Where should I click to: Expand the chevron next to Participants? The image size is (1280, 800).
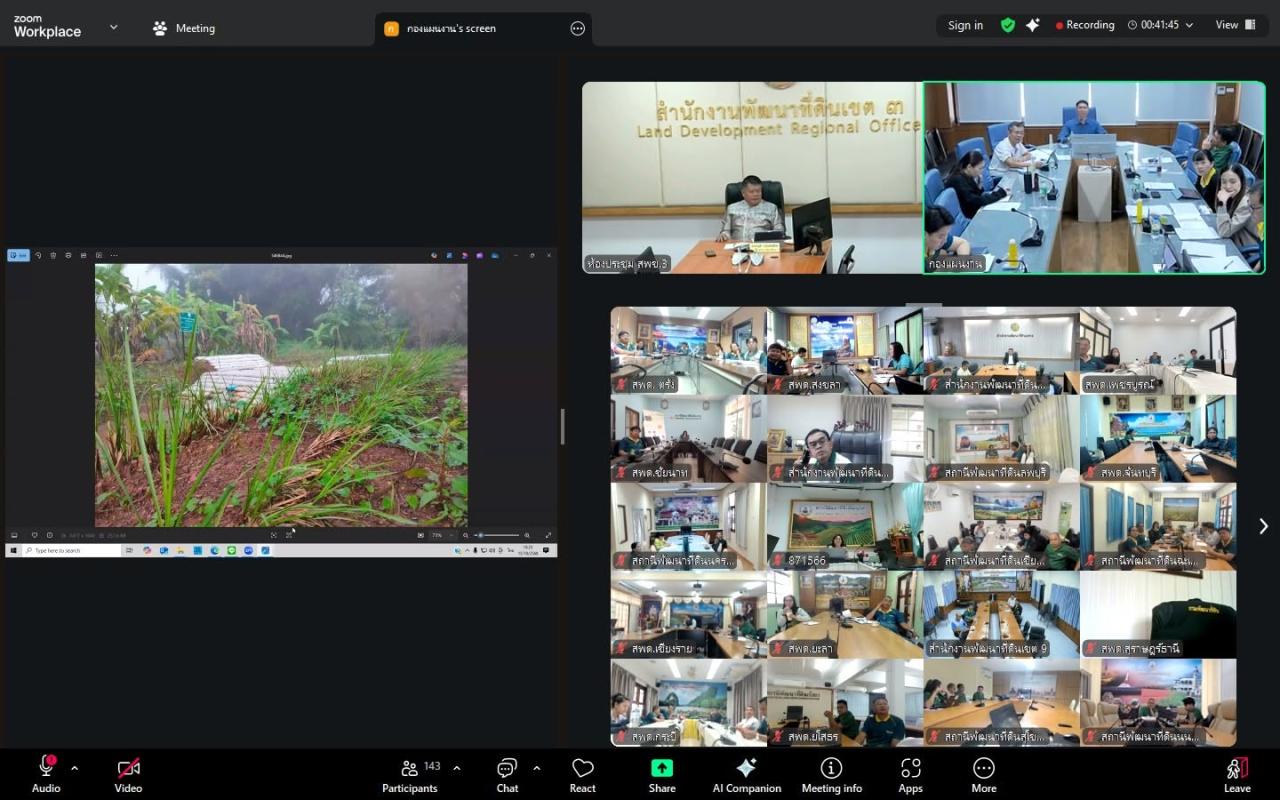point(457,768)
